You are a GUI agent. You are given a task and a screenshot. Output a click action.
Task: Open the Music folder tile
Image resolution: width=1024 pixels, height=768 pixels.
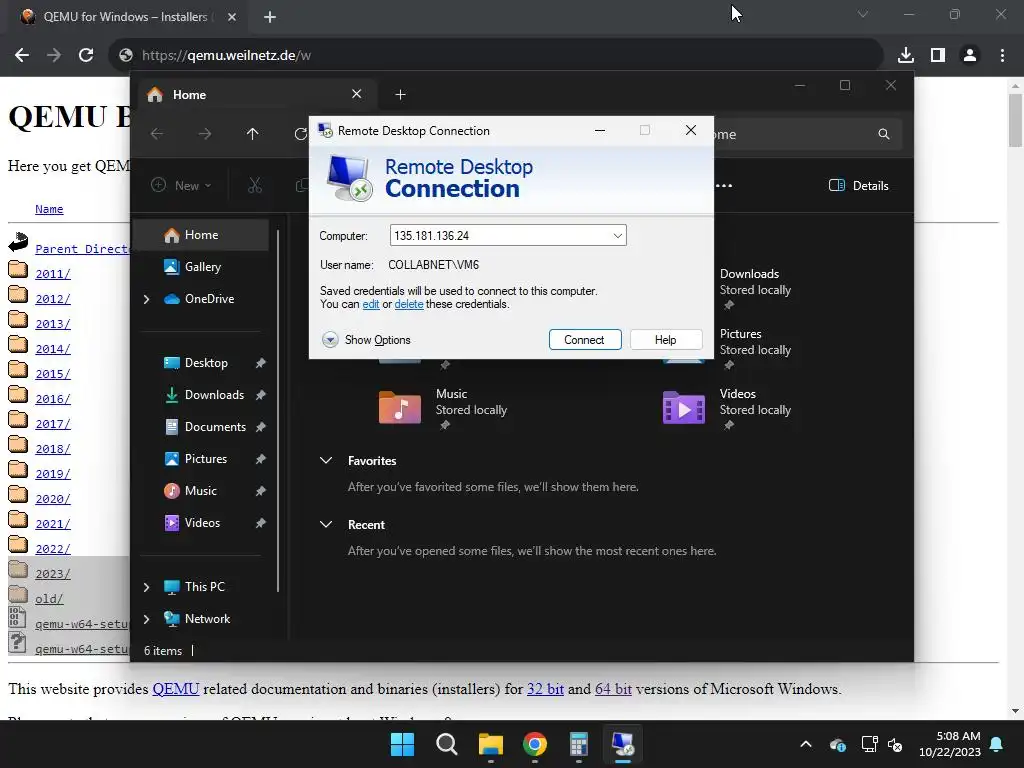pos(444,408)
